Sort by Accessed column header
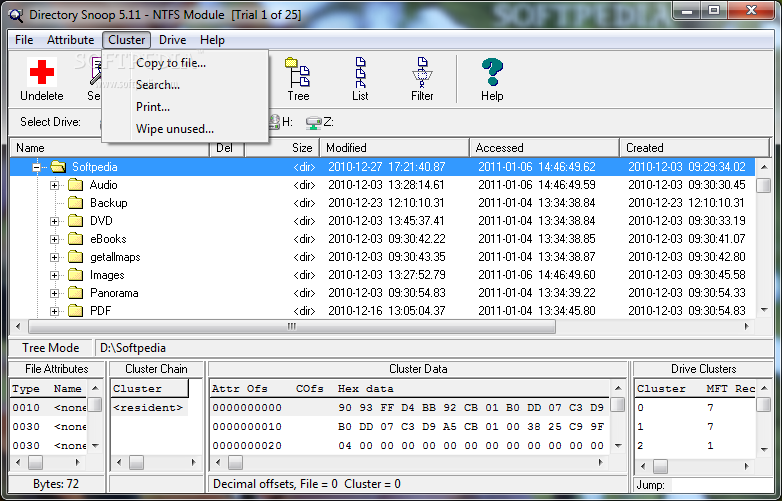 (544, 148)
